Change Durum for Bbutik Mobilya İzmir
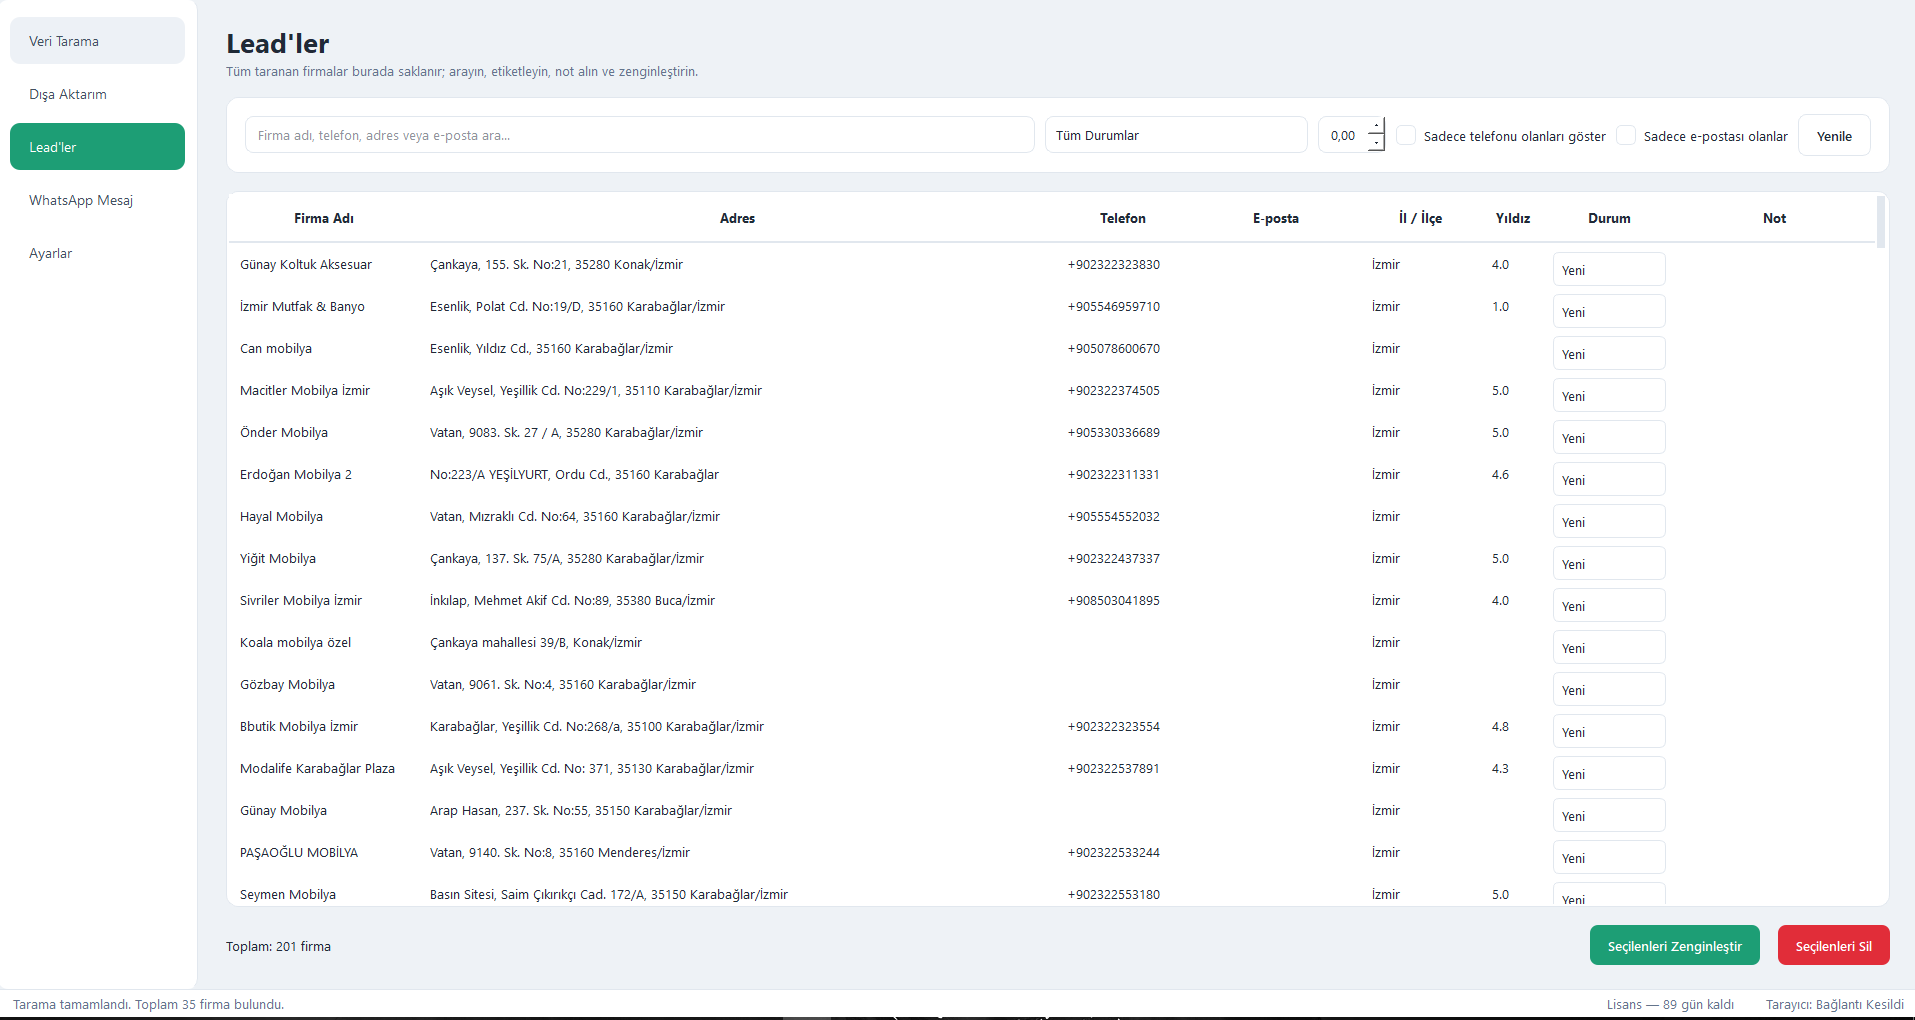1915x1020 pixels. click(1609, 731)
